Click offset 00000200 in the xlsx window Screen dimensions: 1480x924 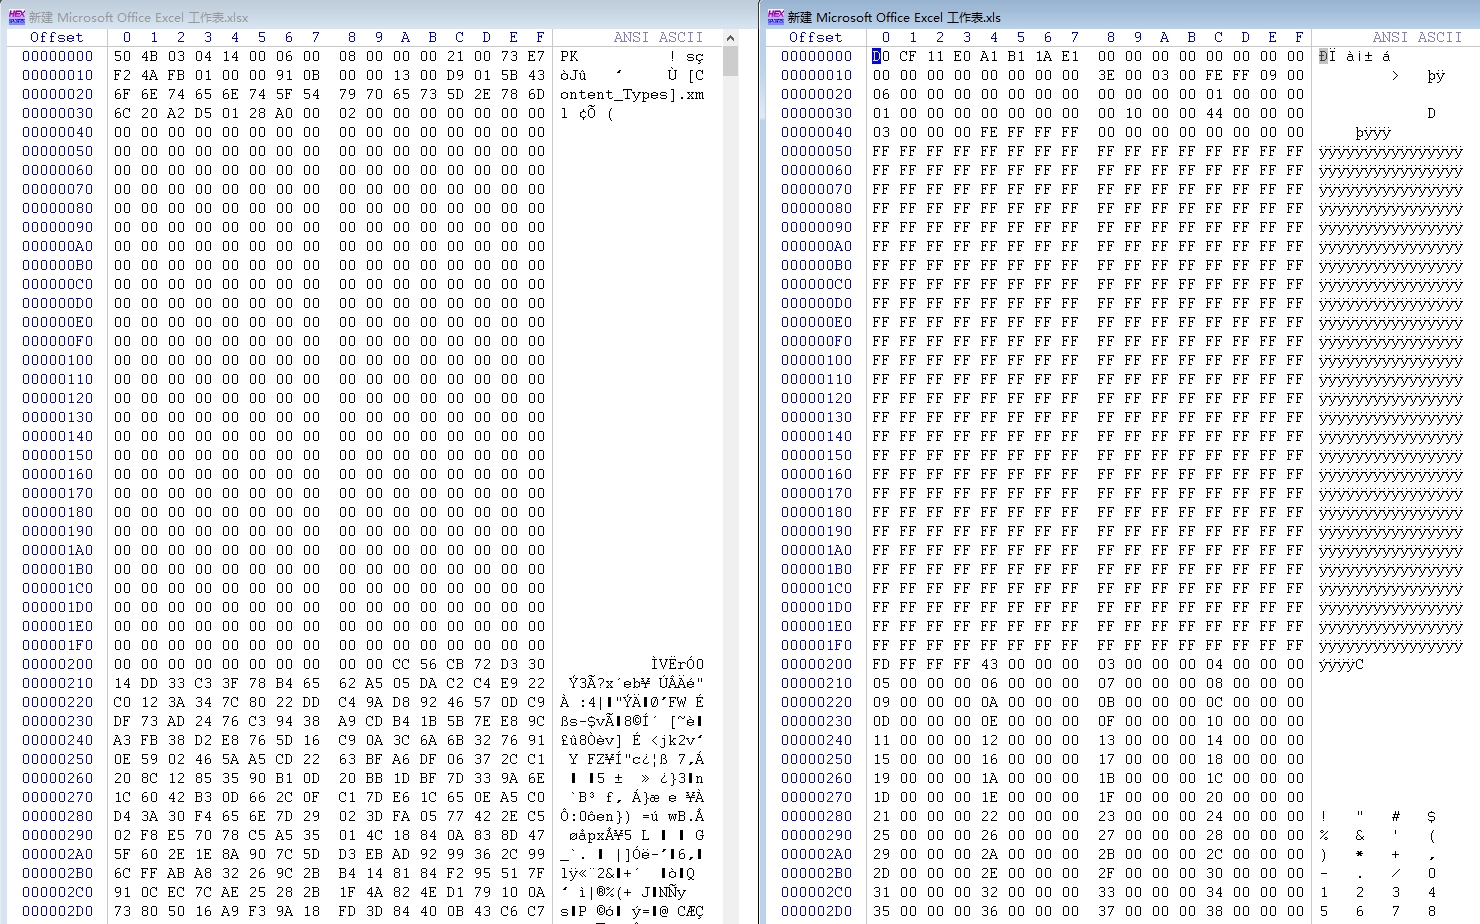click(x=57, y=664)
